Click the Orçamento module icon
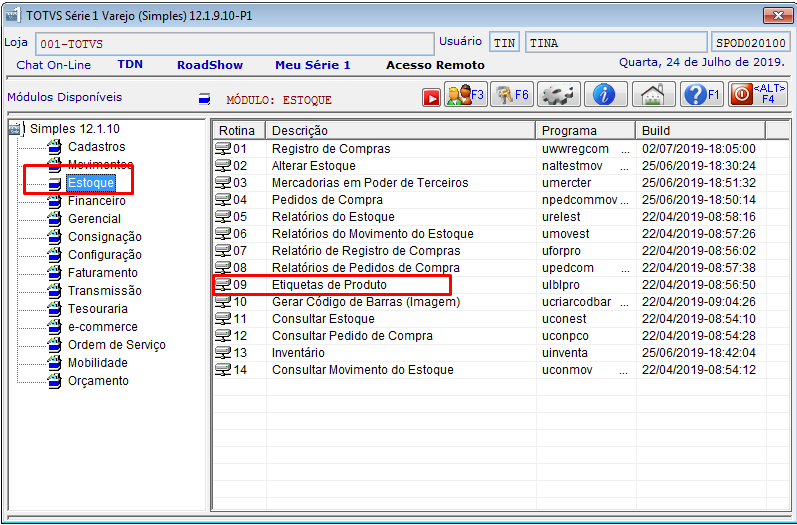Viewport: 797px width, 525px height. click(55, 381)
